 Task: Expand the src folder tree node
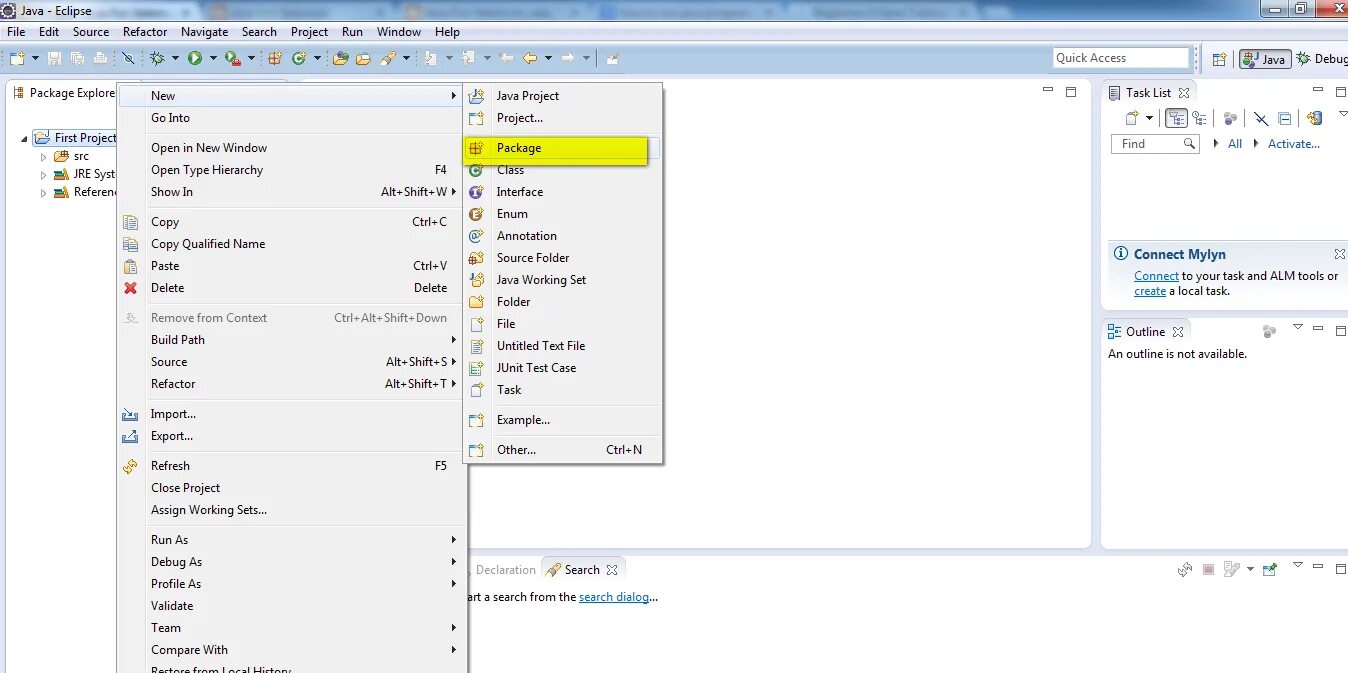[x=43, y=156]
